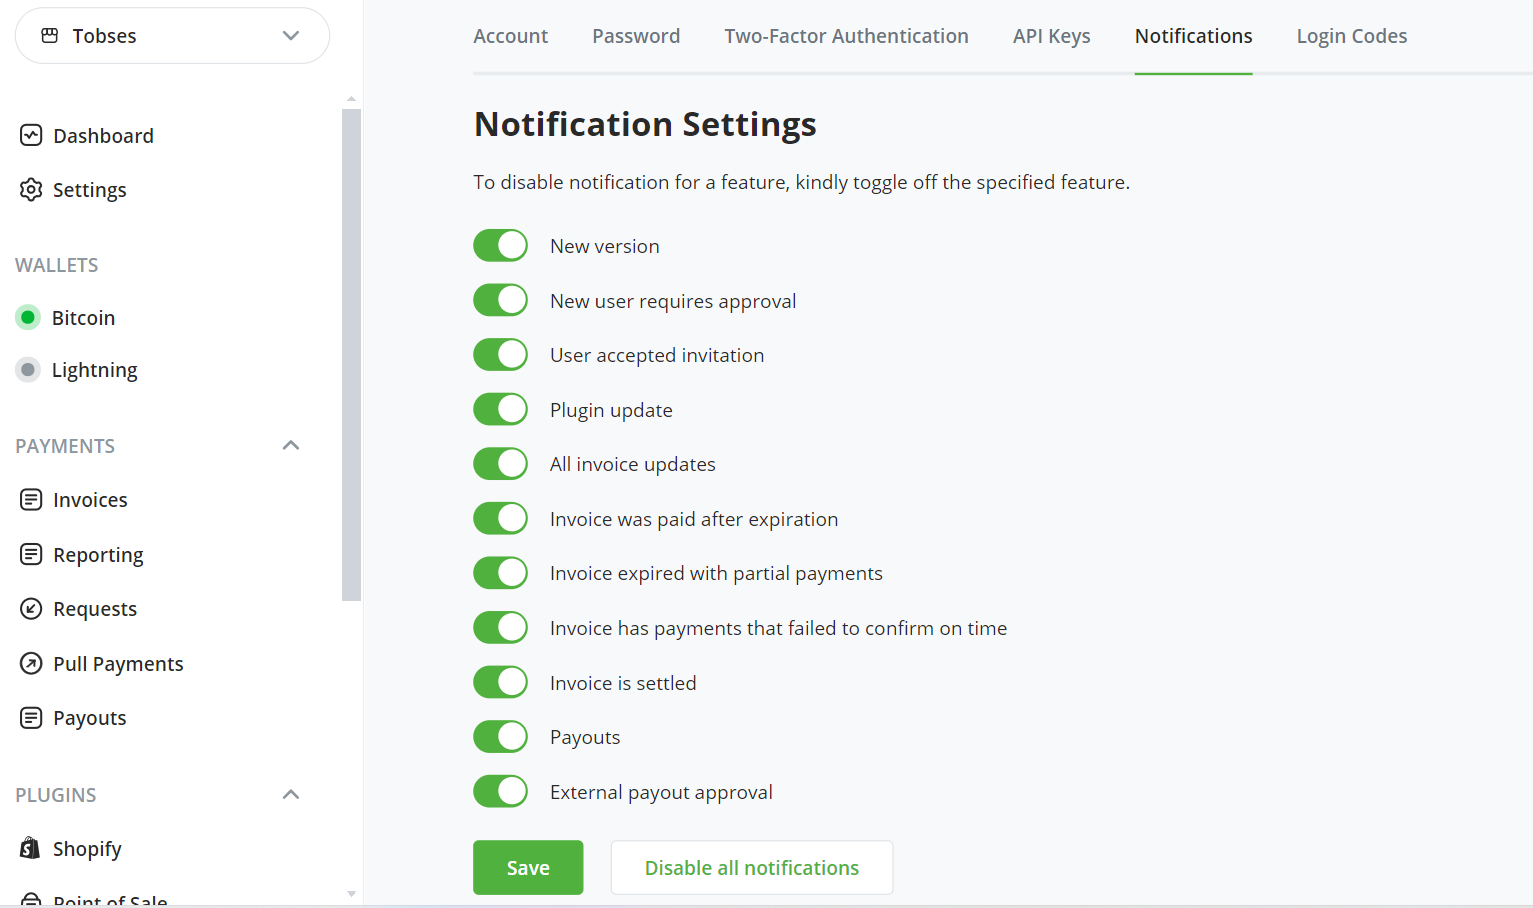Viewport: 1533px width, 908px height.
Task: Click the Reporting icon in sidebar
Action: tap(31, 554)
